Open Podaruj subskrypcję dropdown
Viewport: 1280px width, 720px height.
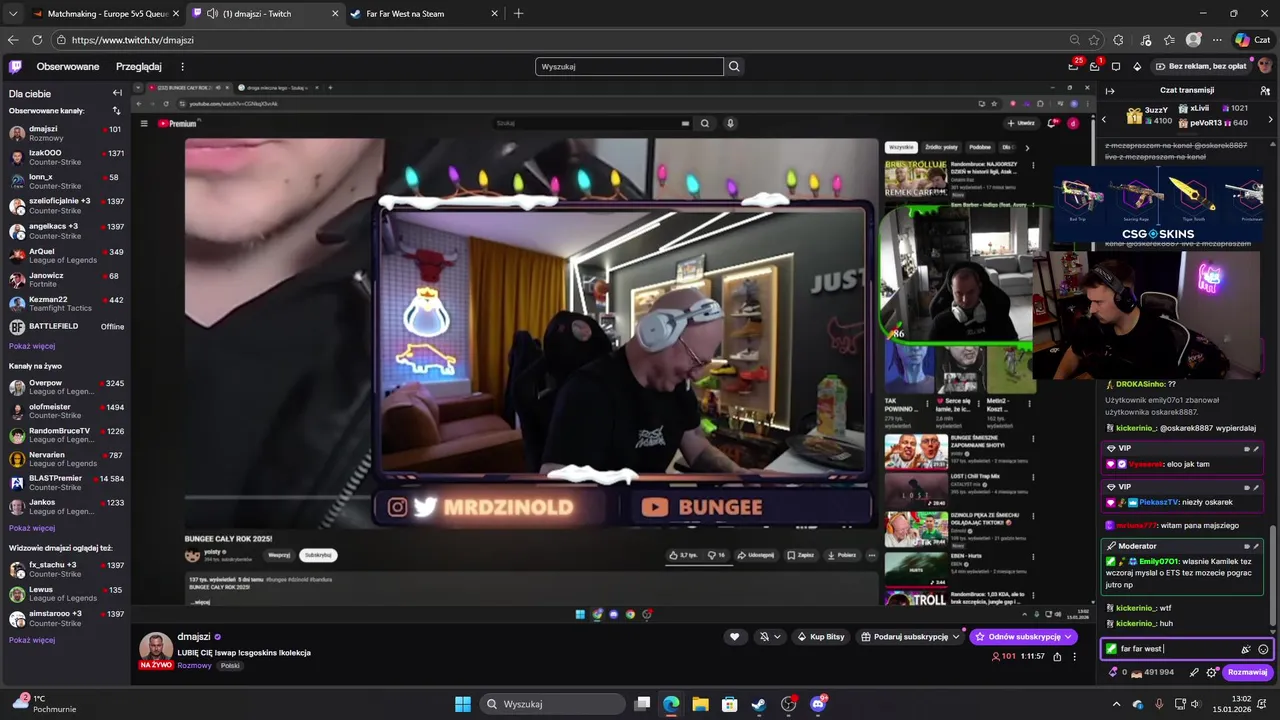909,637
